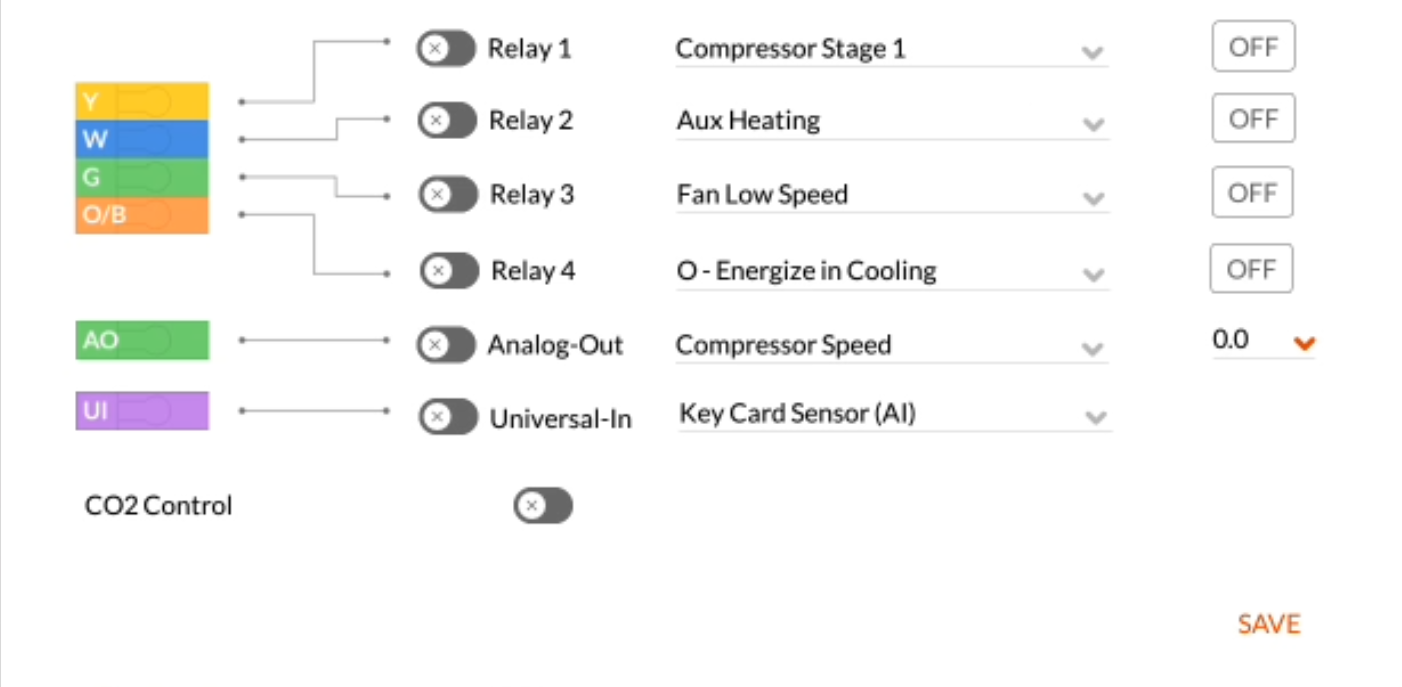
Task: Click the green G terminal block
Action: (x=142, y=178)
